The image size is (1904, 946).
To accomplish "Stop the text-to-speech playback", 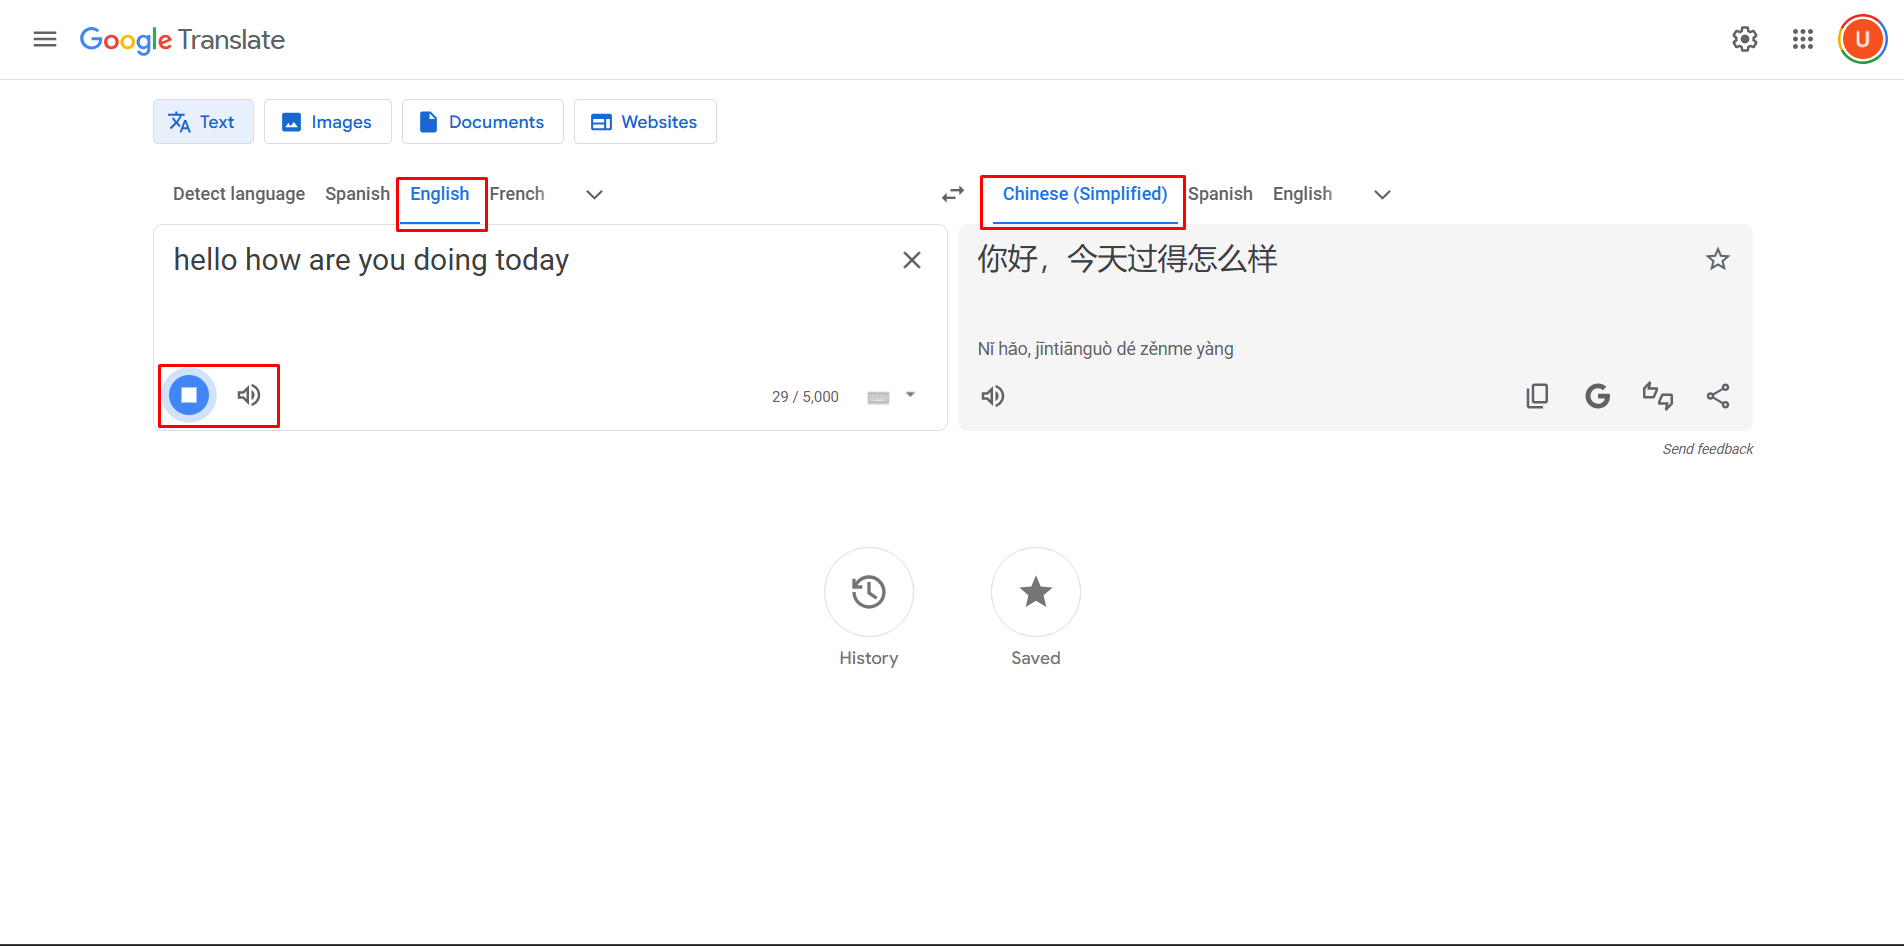I will [x=188, y=395].
